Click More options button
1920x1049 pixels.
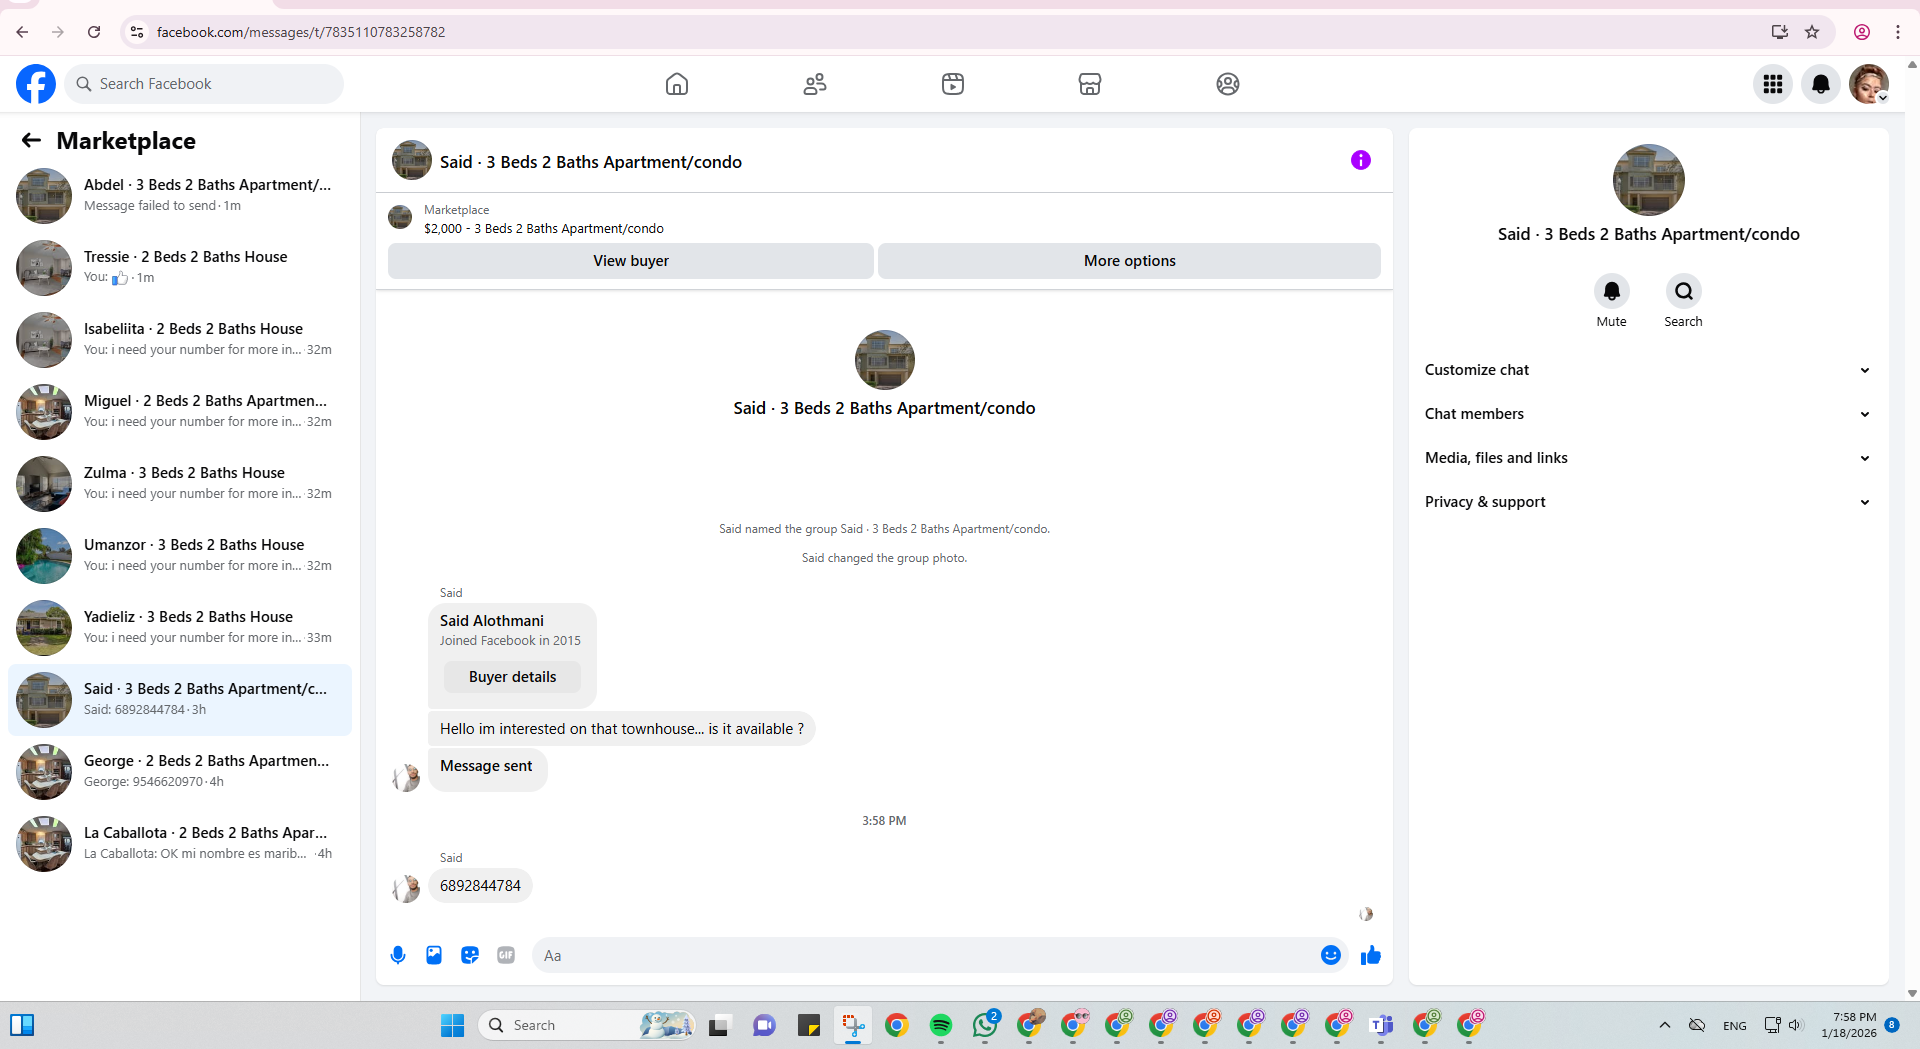[1130, 261]
